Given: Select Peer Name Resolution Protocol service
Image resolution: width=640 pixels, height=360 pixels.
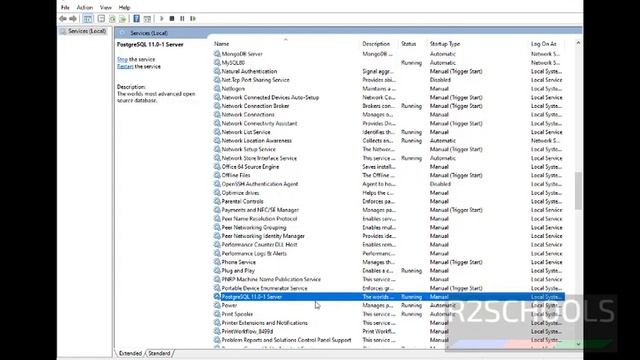Looking at the screenshot, I should (389, 219).
